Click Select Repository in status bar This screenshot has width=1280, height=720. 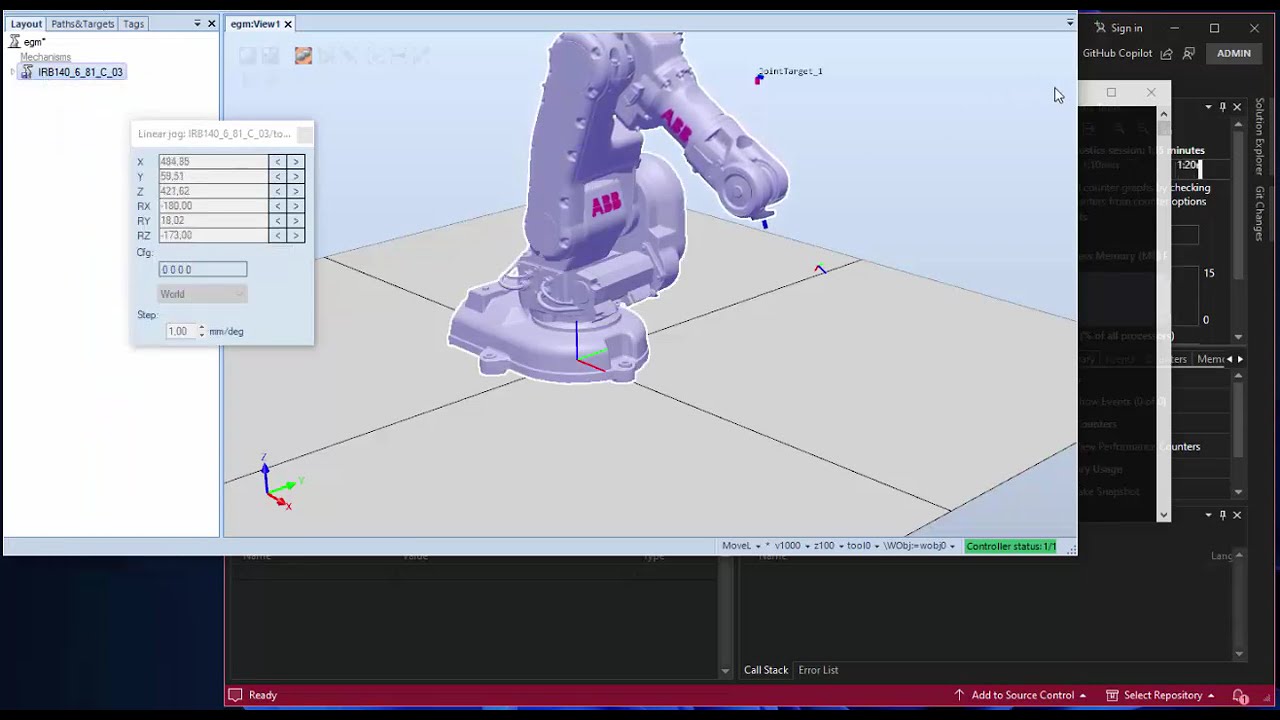pos(1160,695)
